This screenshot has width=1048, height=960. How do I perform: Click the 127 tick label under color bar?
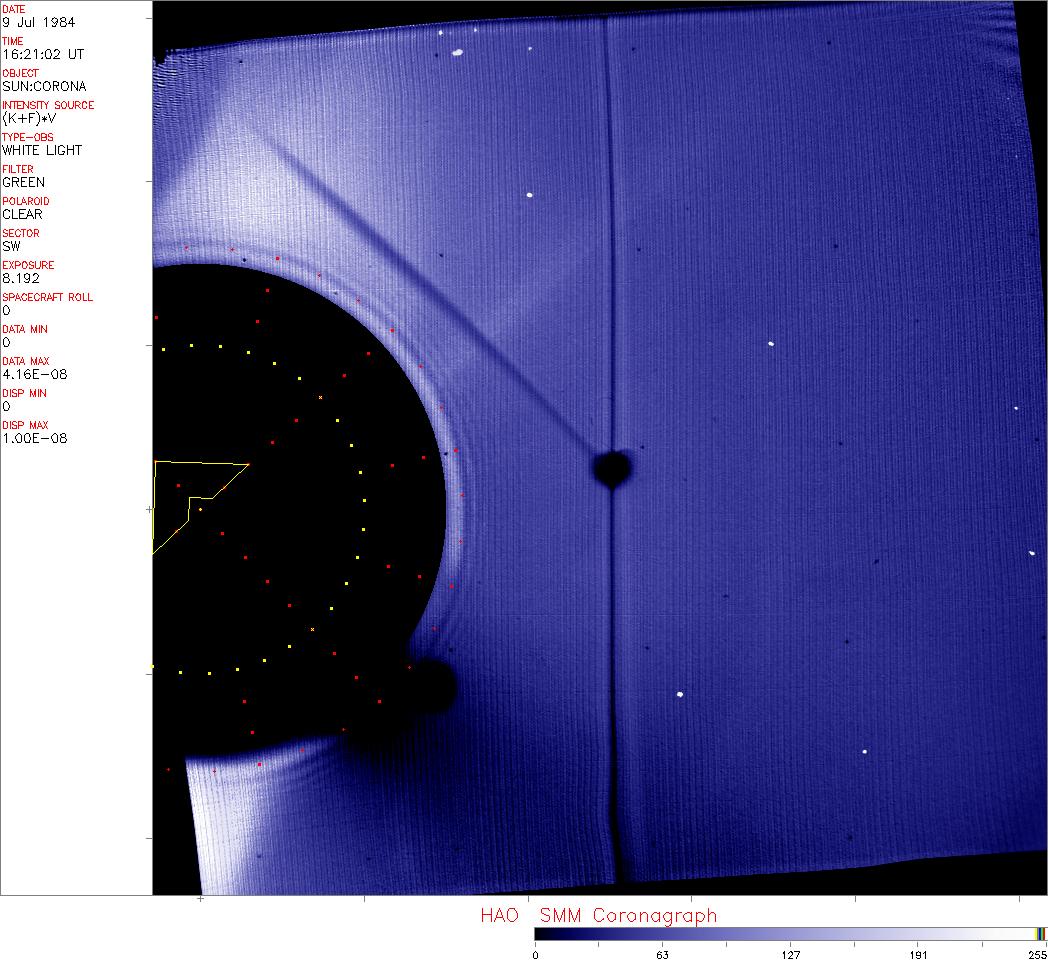(790, 954)
